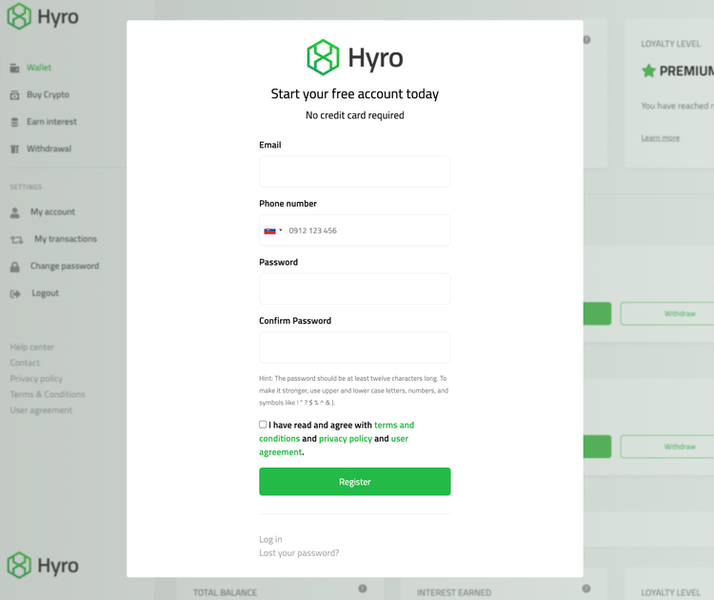Viewport: 714px width, 600px height.
Task: Click the Hyro logo in the registration modal
Action: [354, 57]
